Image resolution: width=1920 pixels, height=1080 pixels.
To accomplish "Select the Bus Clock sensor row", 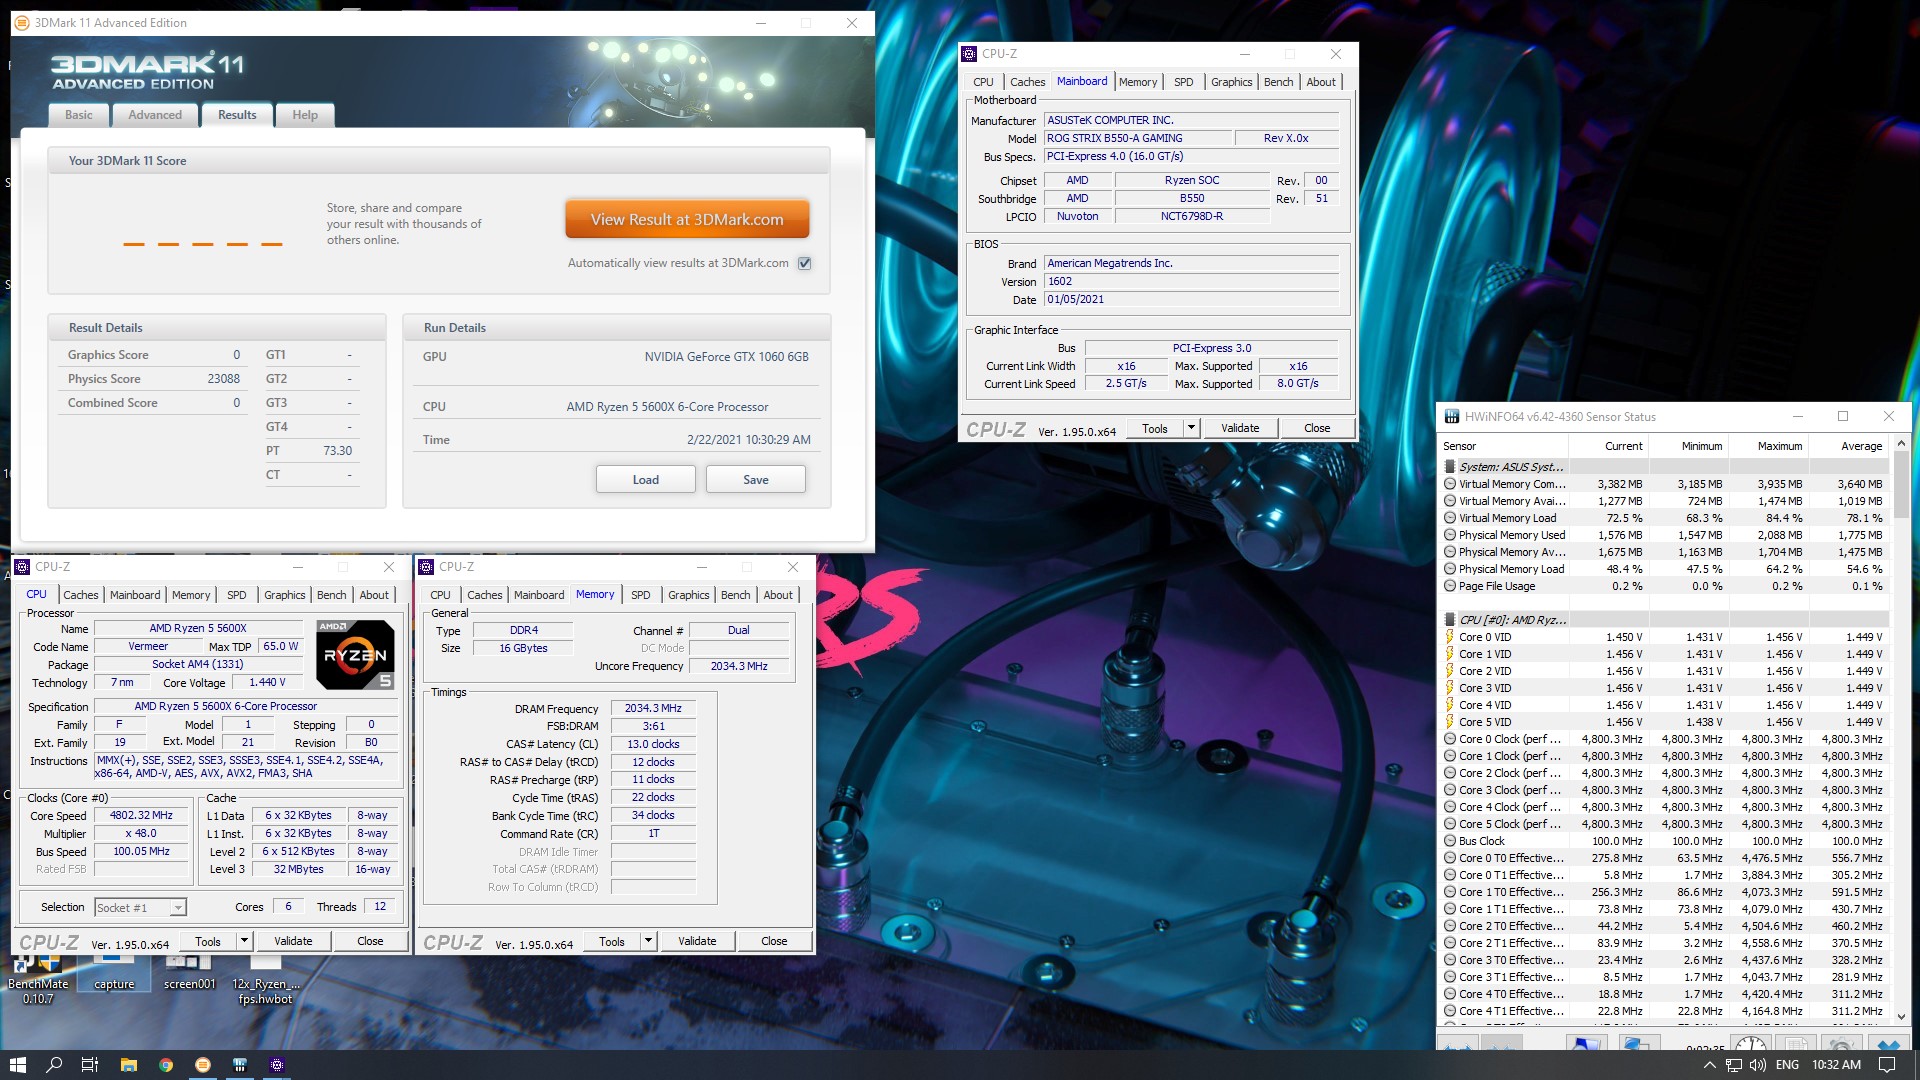I will click(x=1664, y=841).
